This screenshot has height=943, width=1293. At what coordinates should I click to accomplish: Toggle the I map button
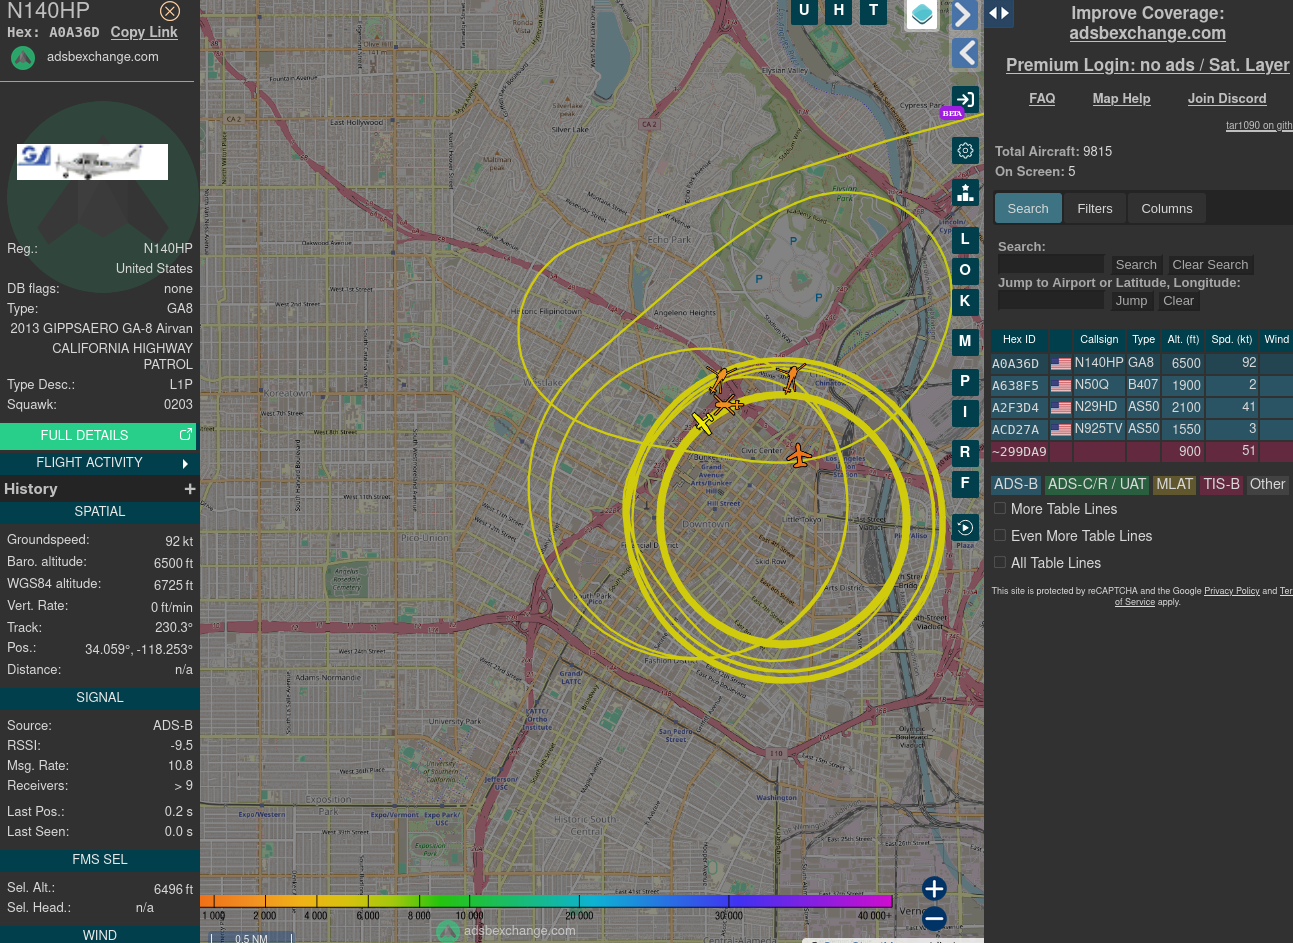[965, 413]
